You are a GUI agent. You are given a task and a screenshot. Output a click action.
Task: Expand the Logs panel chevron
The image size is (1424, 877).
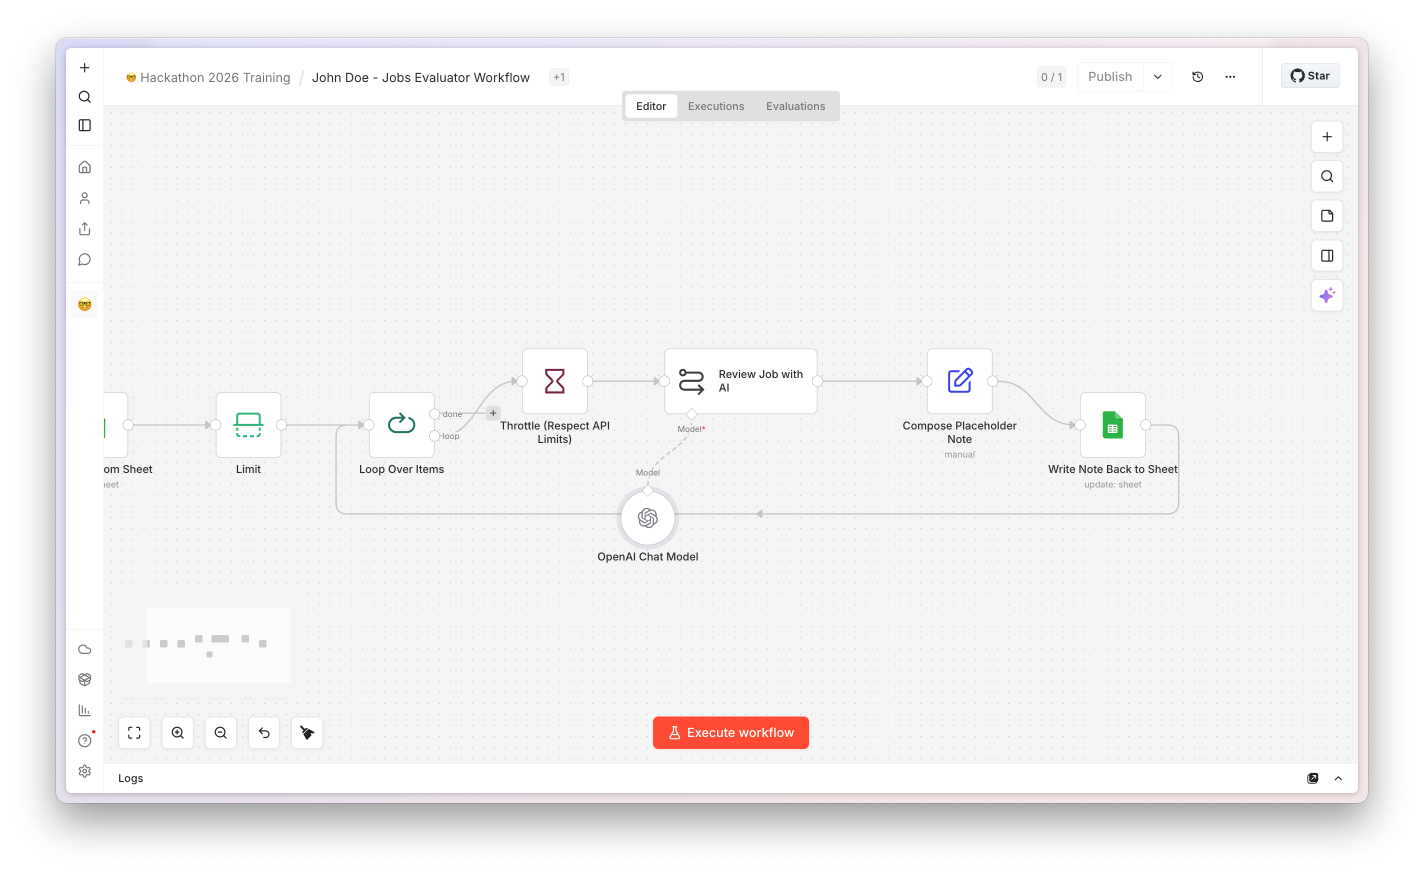[1338, 779]
